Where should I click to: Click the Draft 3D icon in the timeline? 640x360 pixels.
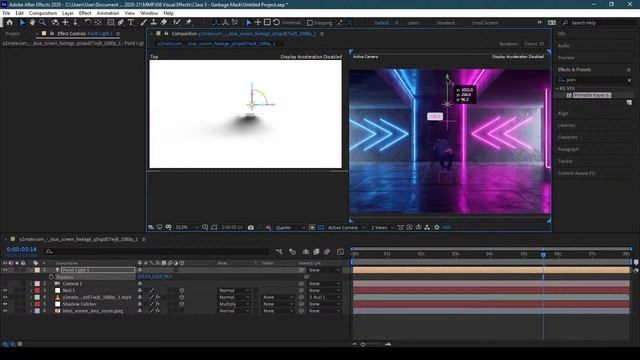tap(292, 252)
